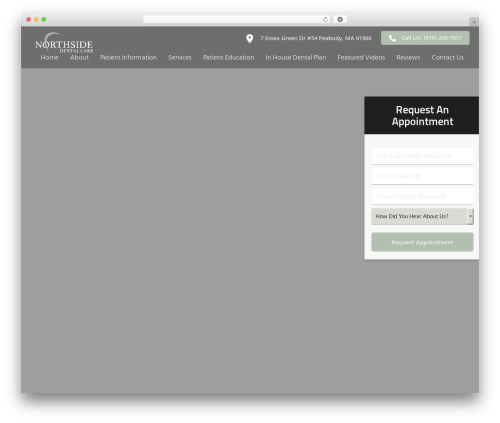Open In House Dental Plan page
Image resolution: width=500 pixels, height=423 pixels.
[296, 58]
